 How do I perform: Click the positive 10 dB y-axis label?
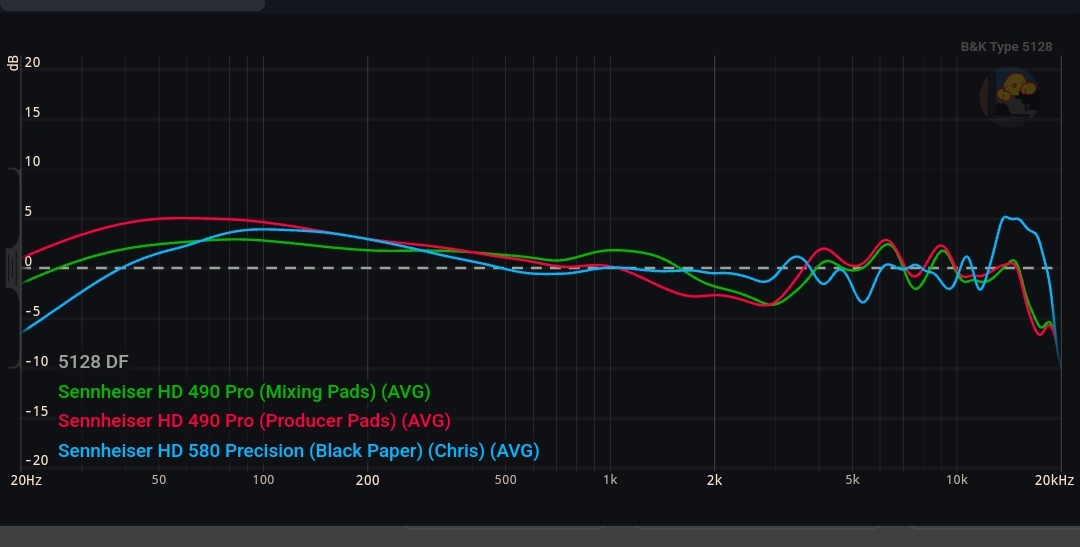click(x=32, y=162)
